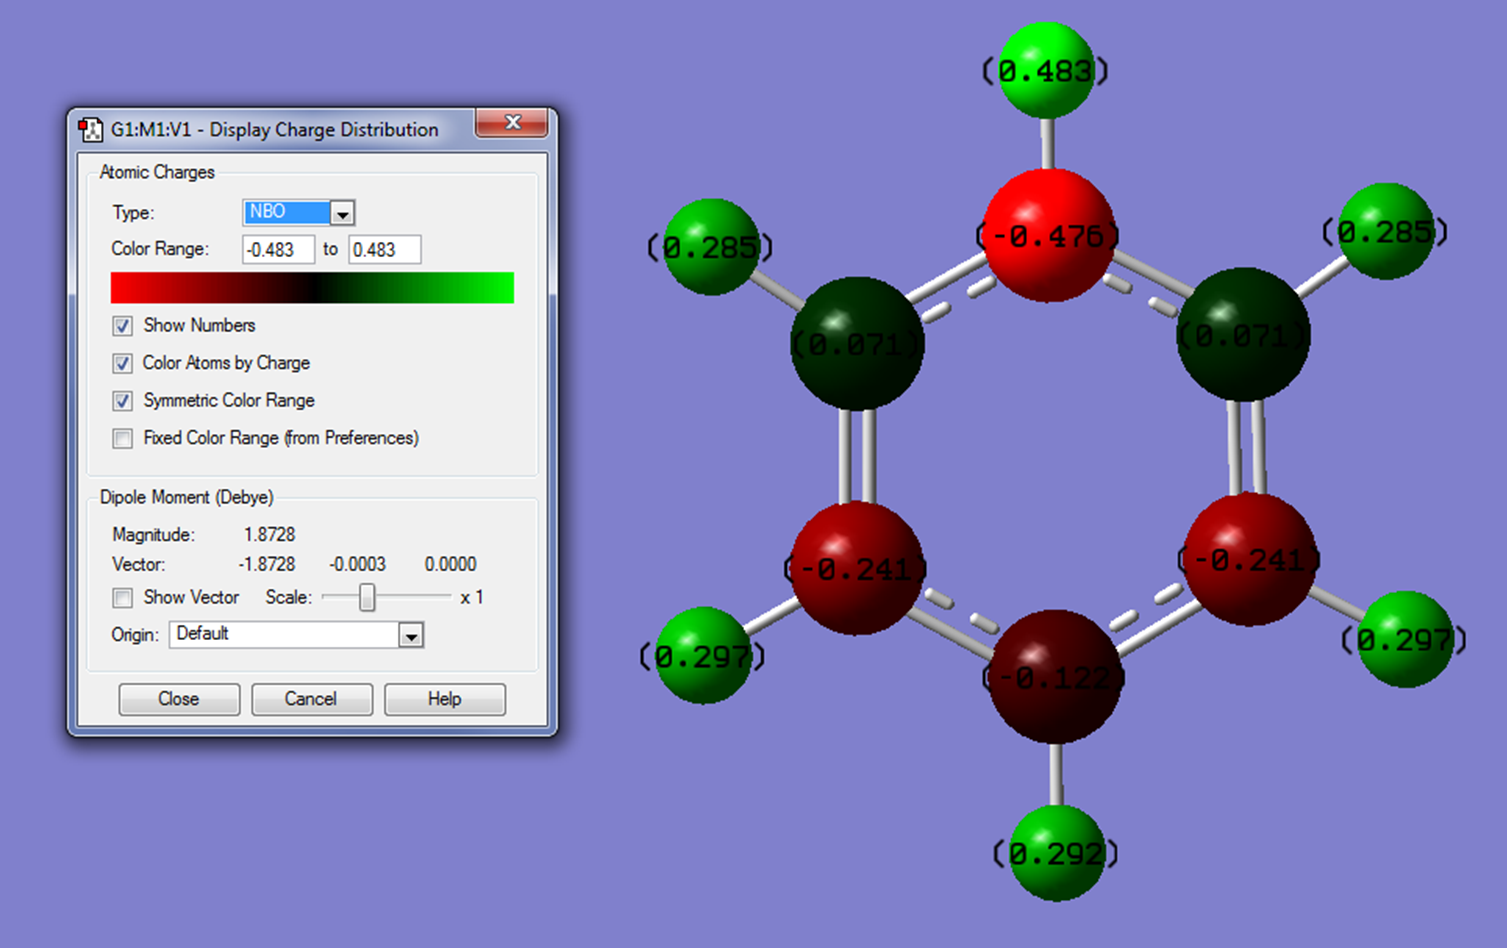Click the Gaussian icon in dialog title bar
The width and height of the screenshot is (1507, 948).
point(91,130)
